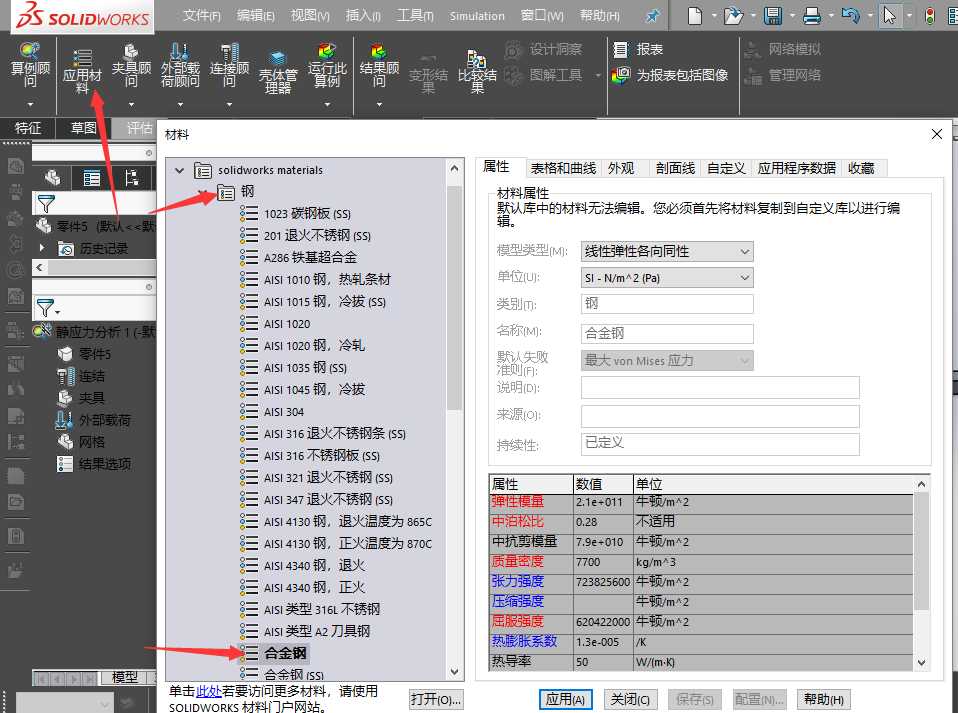Image resolution: width=958 pixels, height=713 pixels.
Task: Click the 比较结果 compare results tool
Action: (x=477, y=72)
